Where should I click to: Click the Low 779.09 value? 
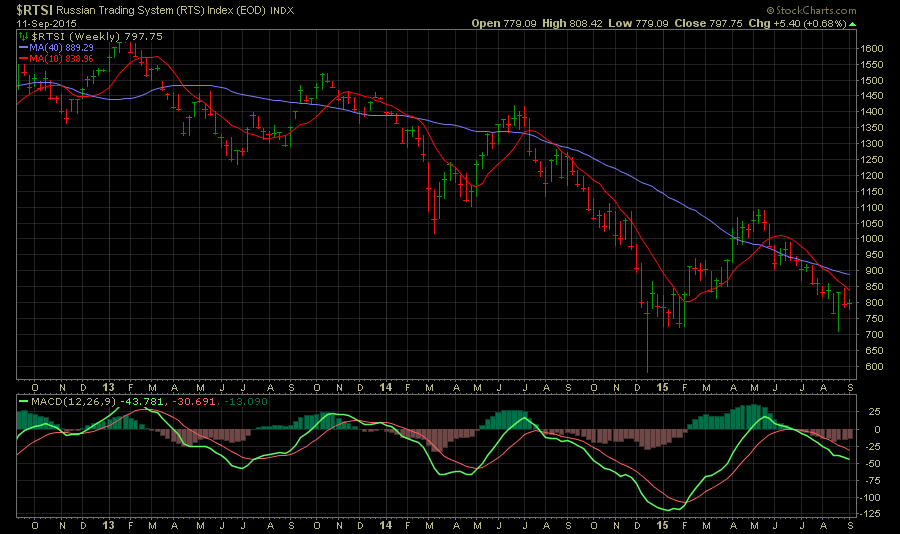638,24
